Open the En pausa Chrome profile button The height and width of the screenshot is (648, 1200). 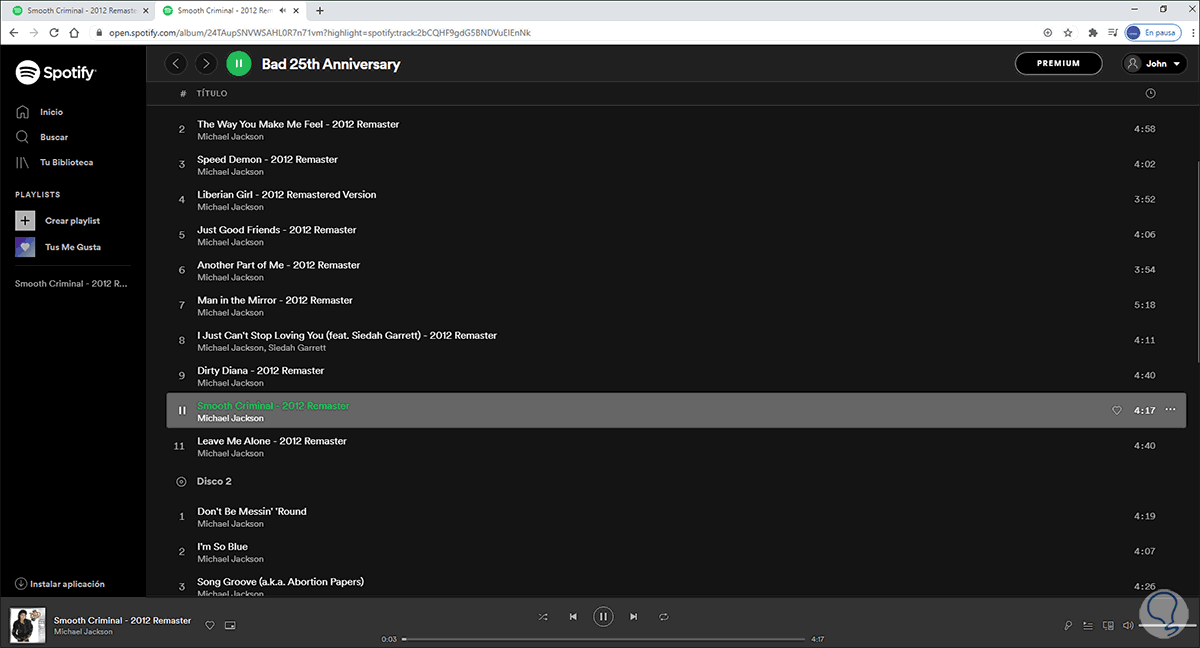tap(1153, 33)
